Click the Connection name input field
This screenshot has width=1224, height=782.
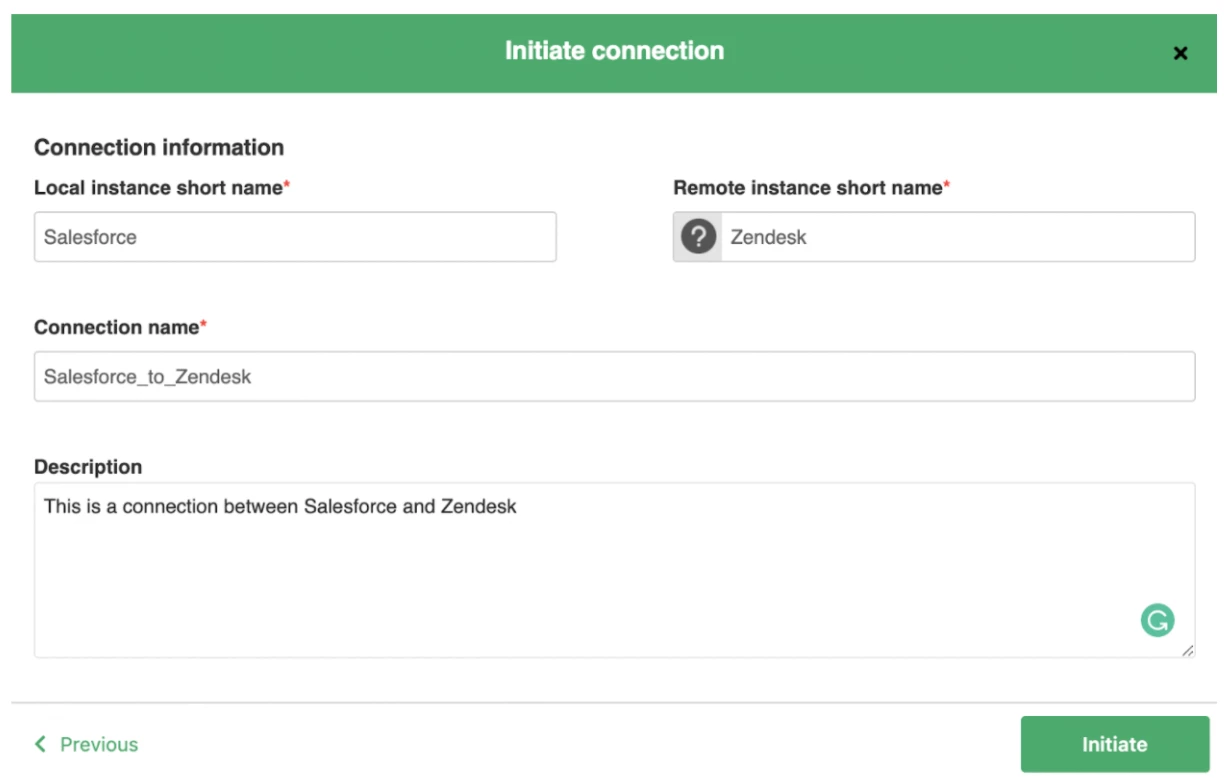click(x=614, y=377)
